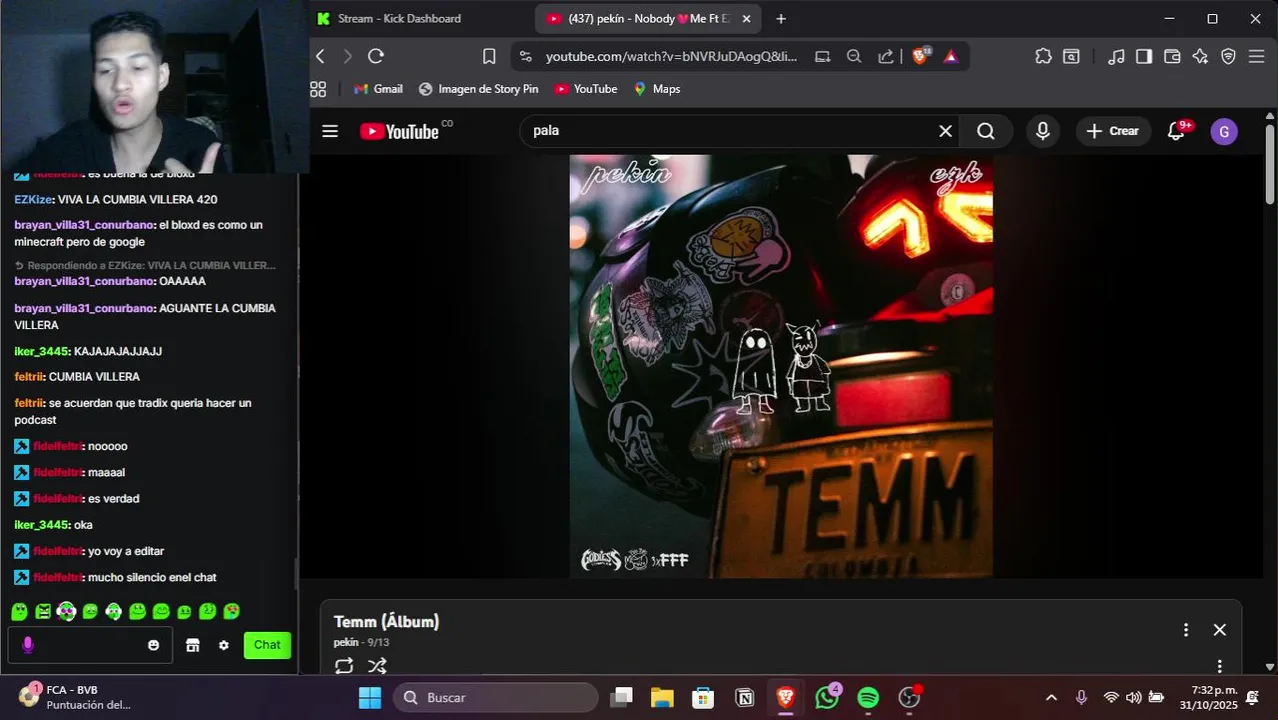1278x720 pixels.
Task: Click the youtube.com address bar URL
Action: click(x=671, y=56)
